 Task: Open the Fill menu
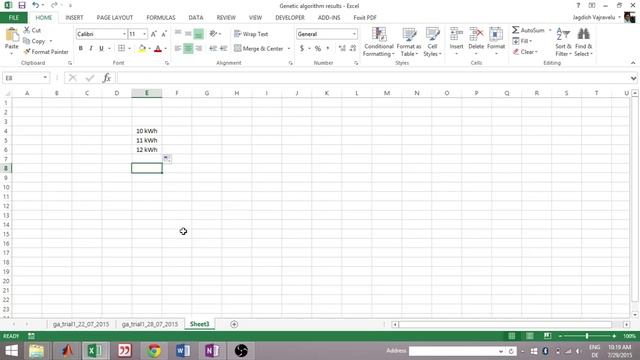(522, 41)
